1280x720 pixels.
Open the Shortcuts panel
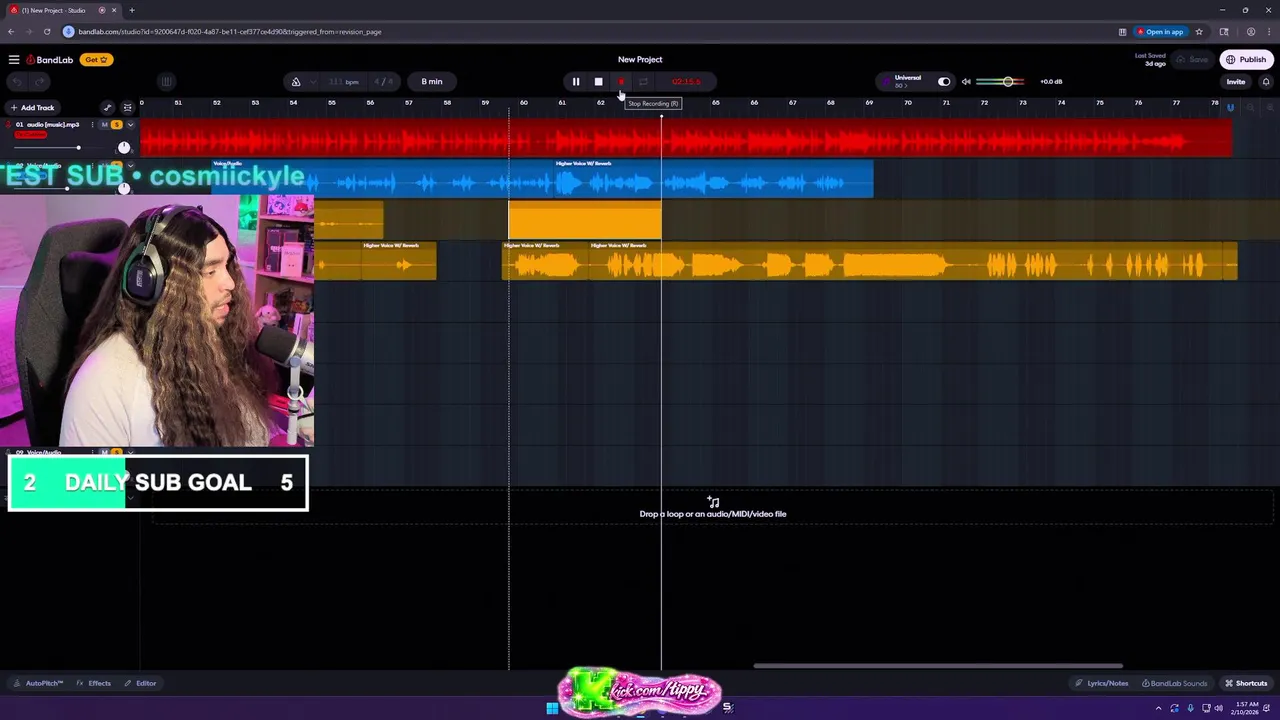1246,683
